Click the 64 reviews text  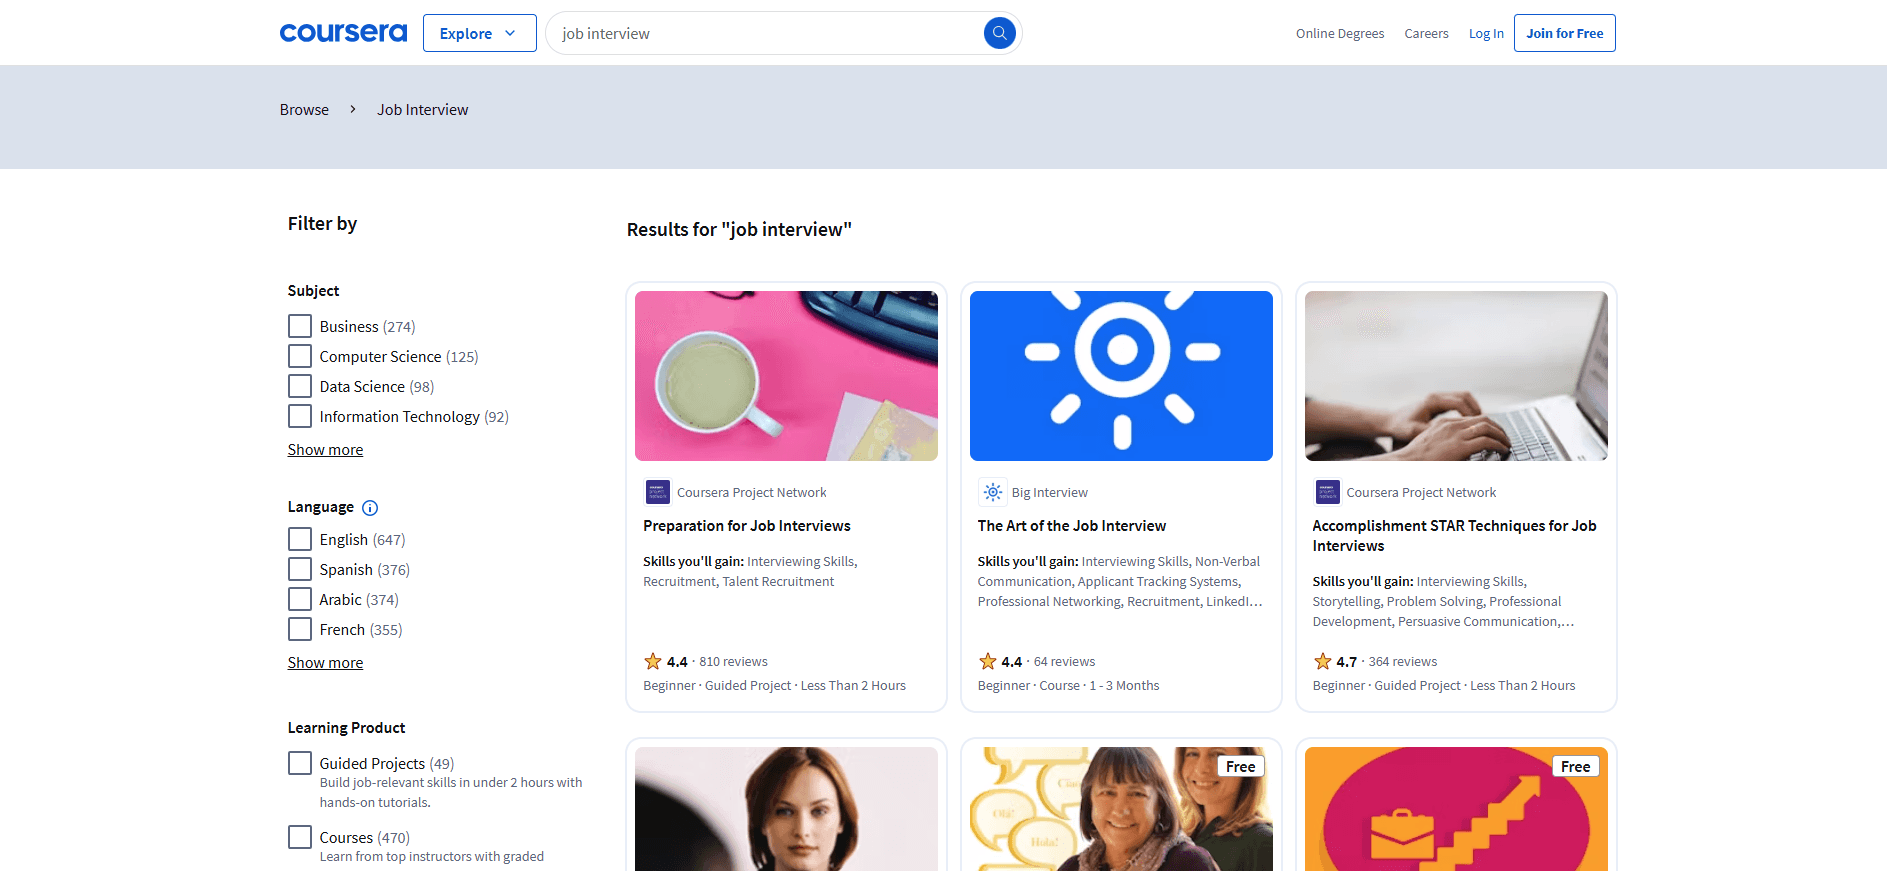point(1064,662)
